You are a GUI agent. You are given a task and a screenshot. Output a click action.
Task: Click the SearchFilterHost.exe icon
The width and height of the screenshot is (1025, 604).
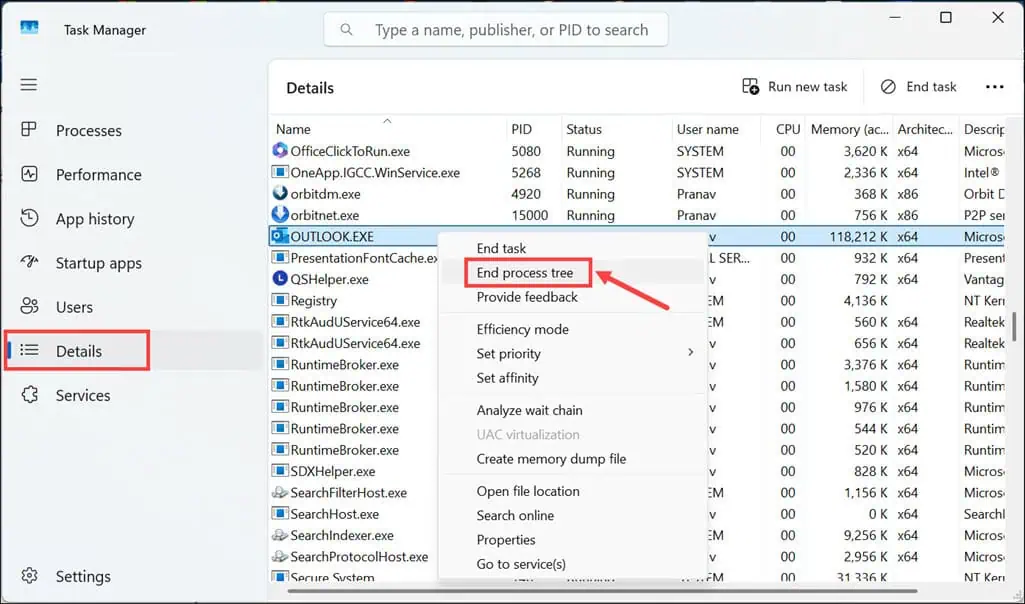pyautogui.click(x=280, y=492)
